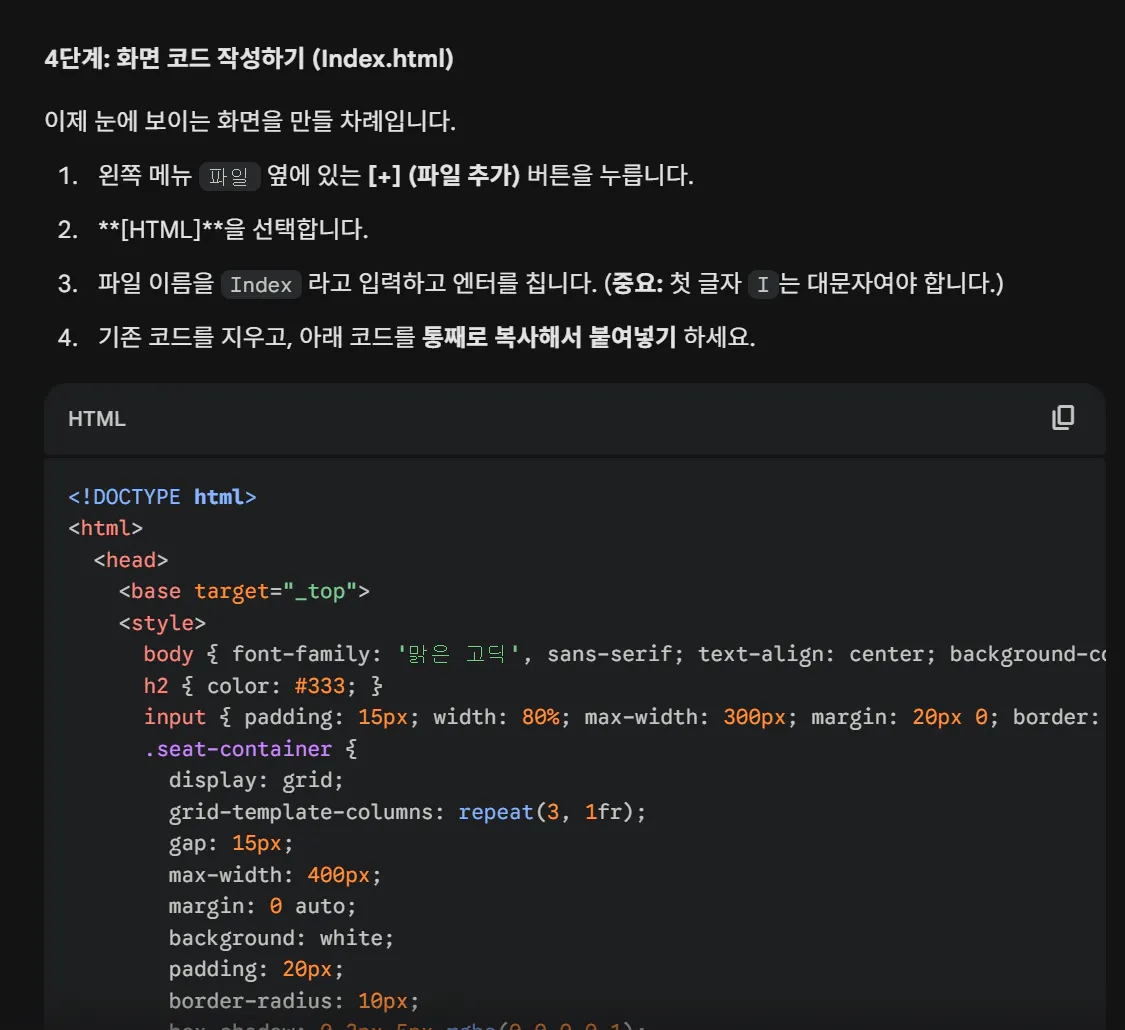
Task: Click the Index inline code badge
Action: [x=261, y=284]
